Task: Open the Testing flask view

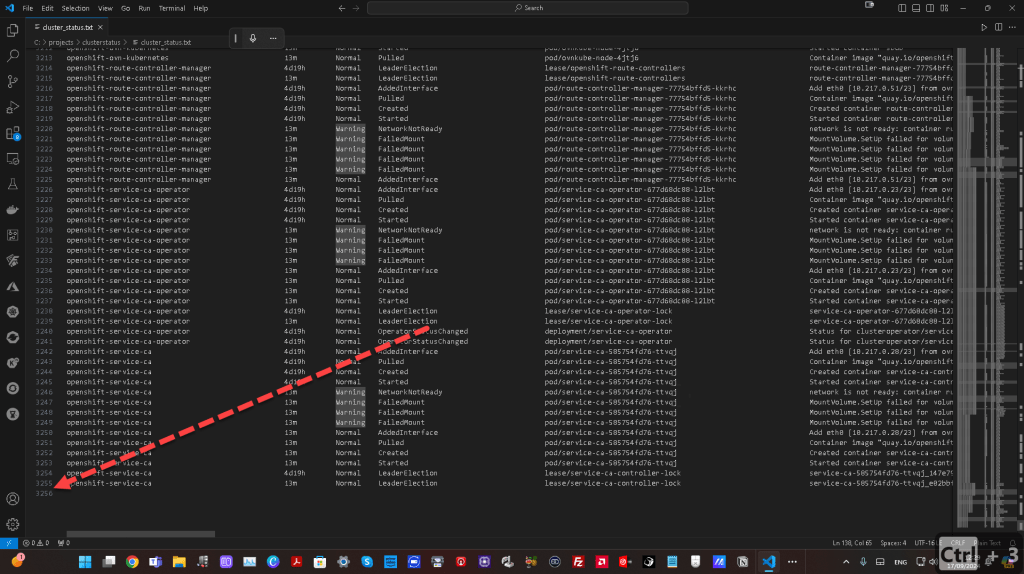Action: (12, 184)
